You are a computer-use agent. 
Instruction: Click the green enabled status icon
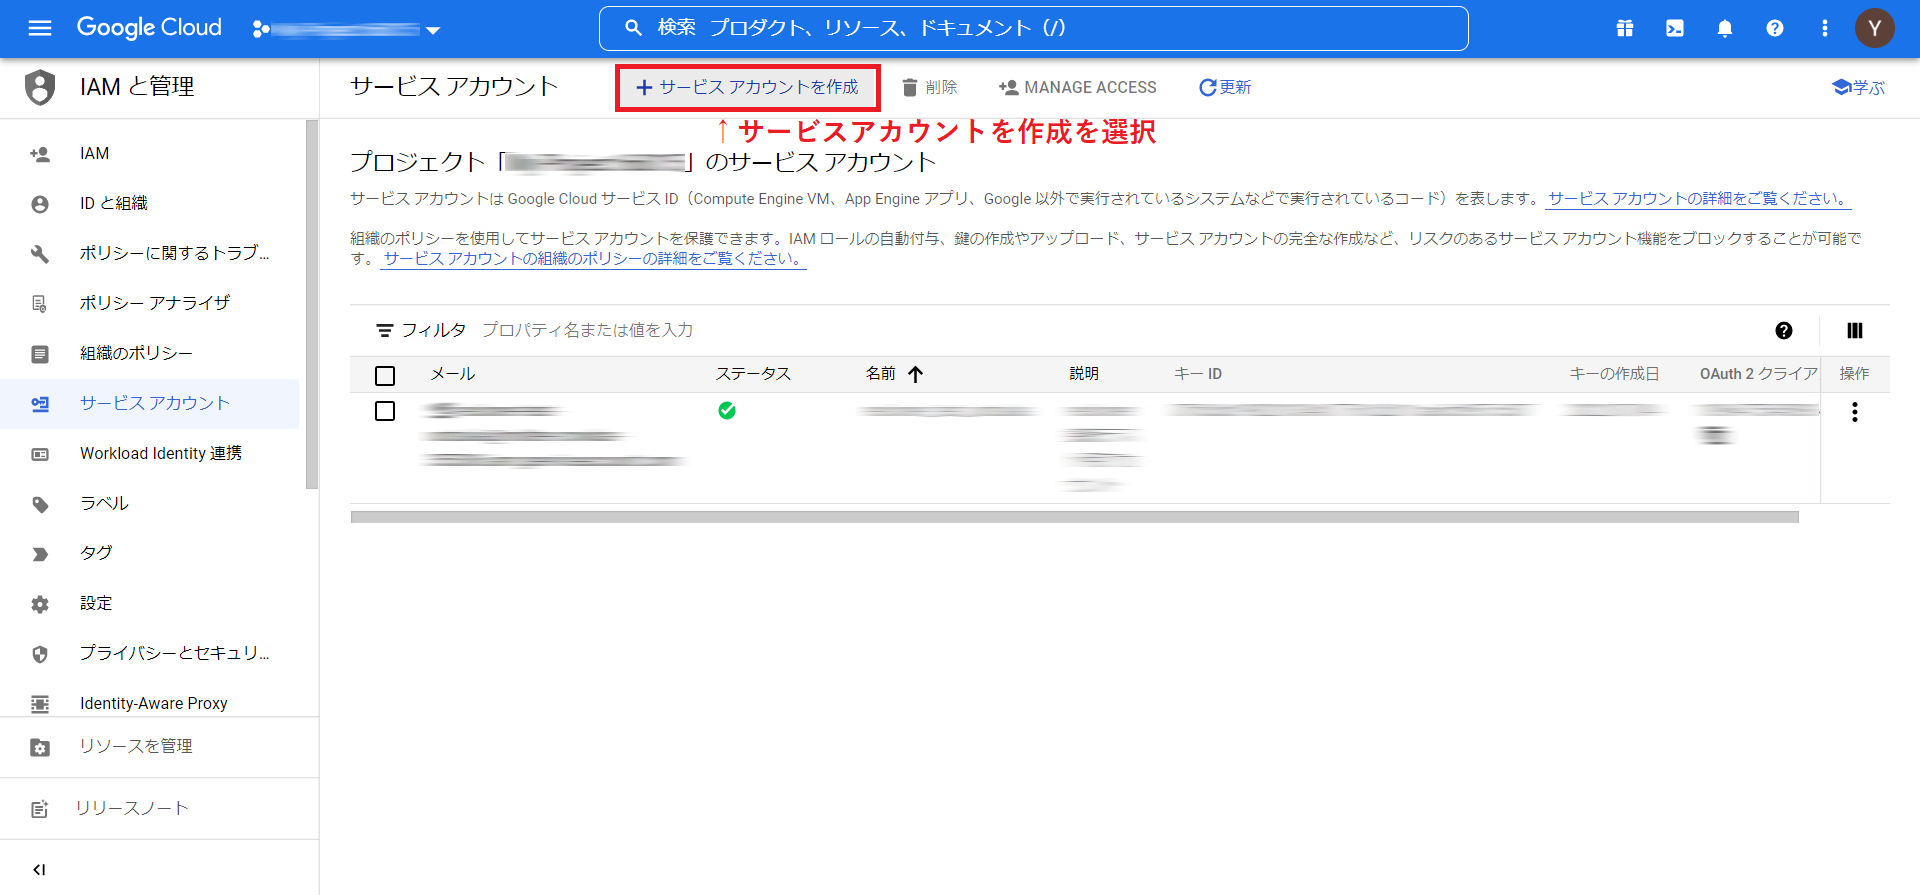click(x=727, y=410)
